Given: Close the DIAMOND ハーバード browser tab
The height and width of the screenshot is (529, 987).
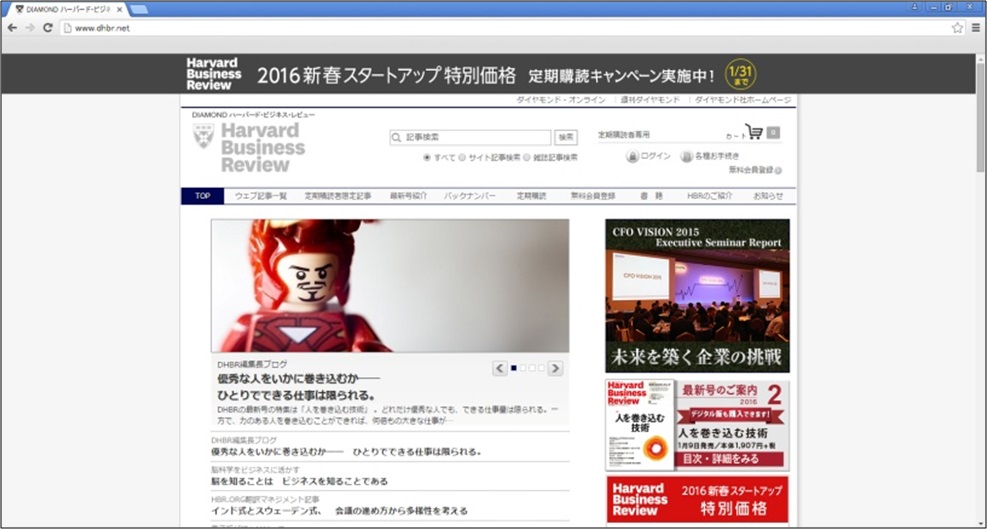Looking at the screenshot, I should (x=120, y=9).
